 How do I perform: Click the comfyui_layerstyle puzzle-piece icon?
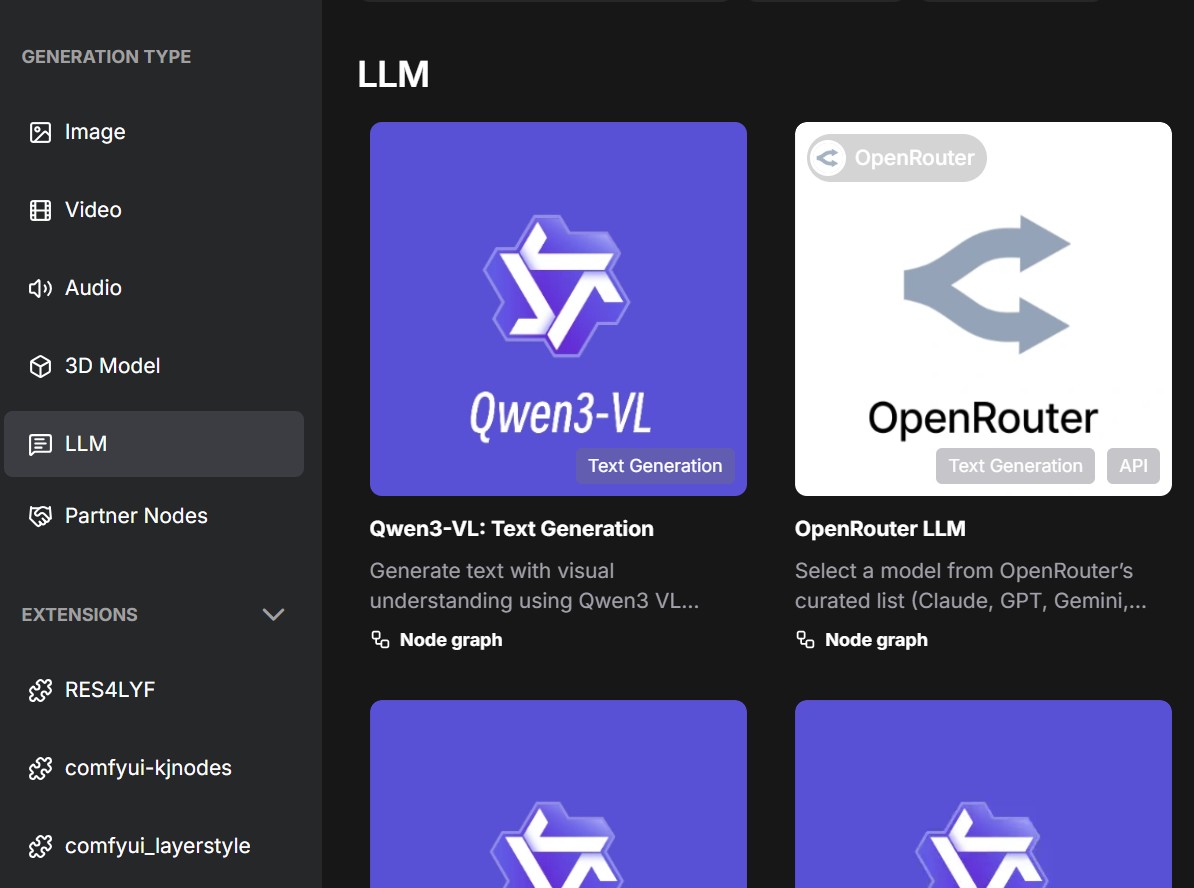[x=40, y=846]
